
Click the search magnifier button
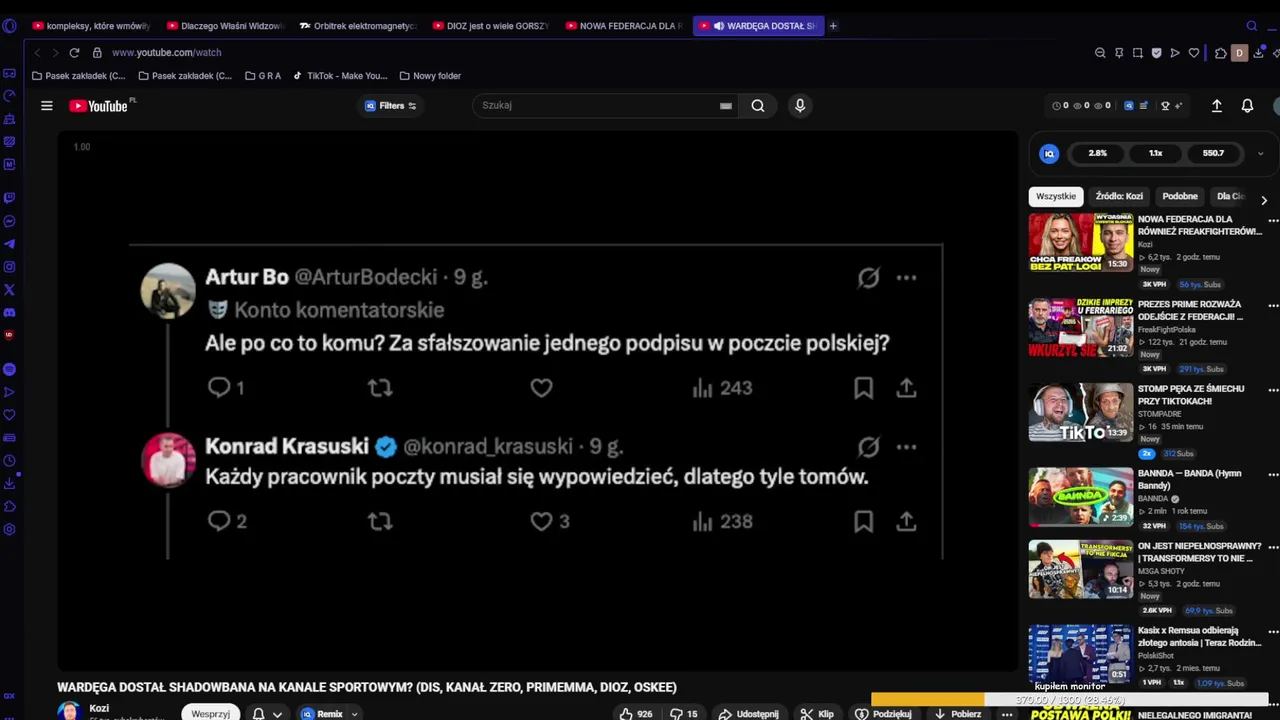click(758, 106)
